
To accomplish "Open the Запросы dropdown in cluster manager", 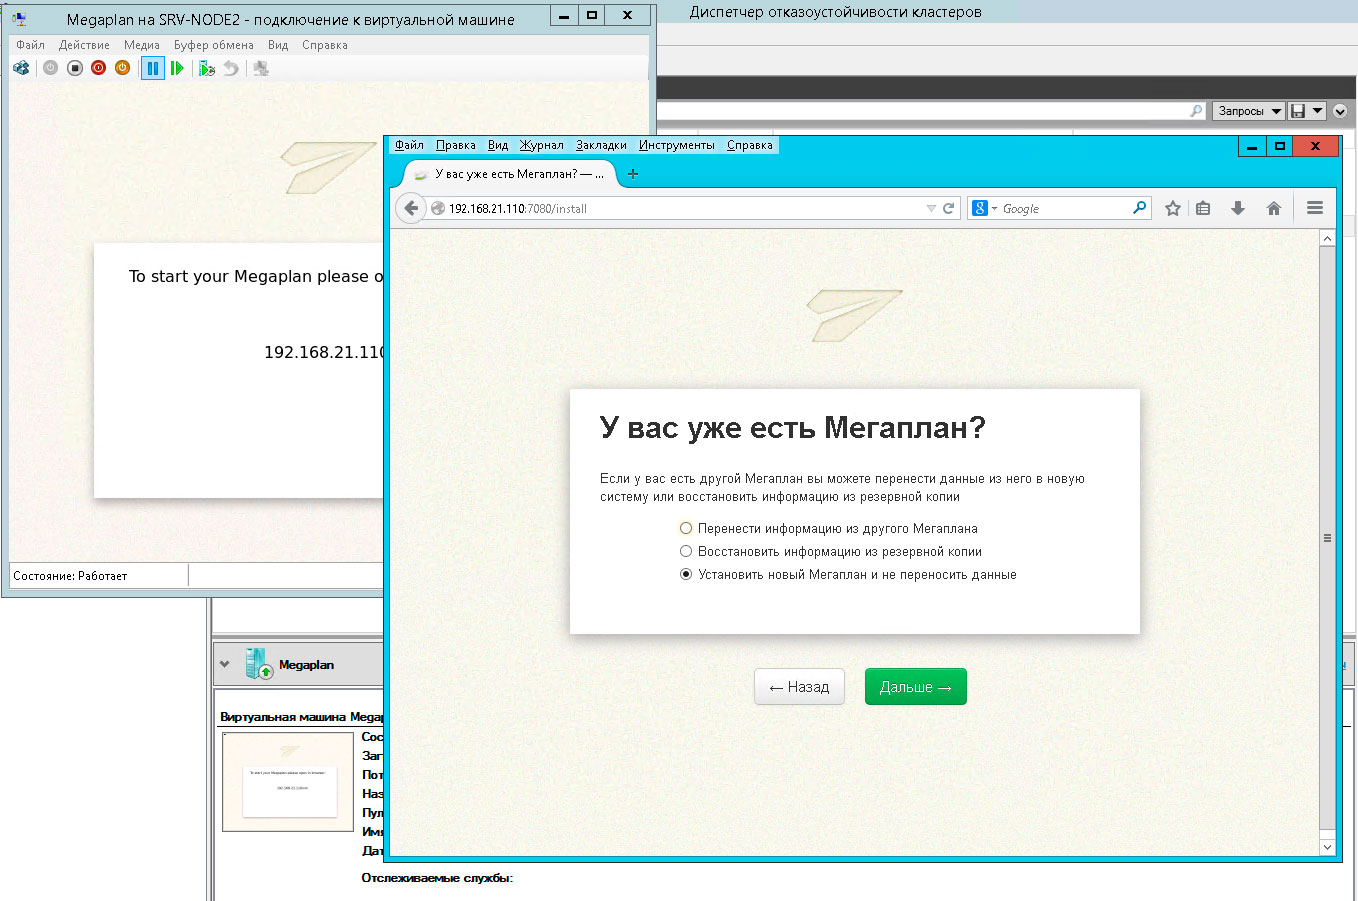I will point(1249,111).
